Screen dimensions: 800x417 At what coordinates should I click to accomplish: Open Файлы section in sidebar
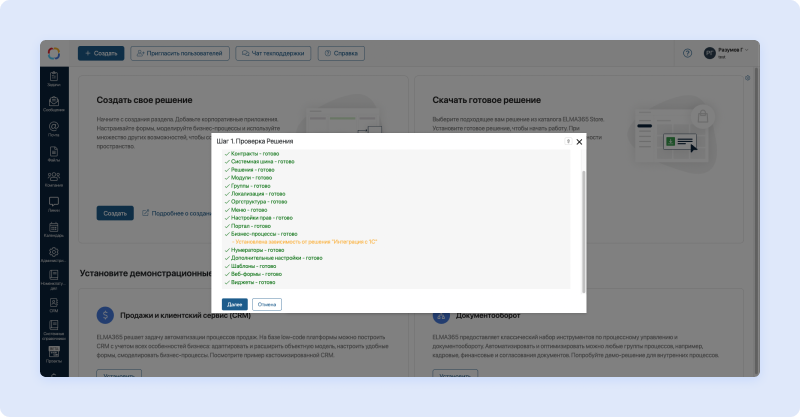pos(53,153)
